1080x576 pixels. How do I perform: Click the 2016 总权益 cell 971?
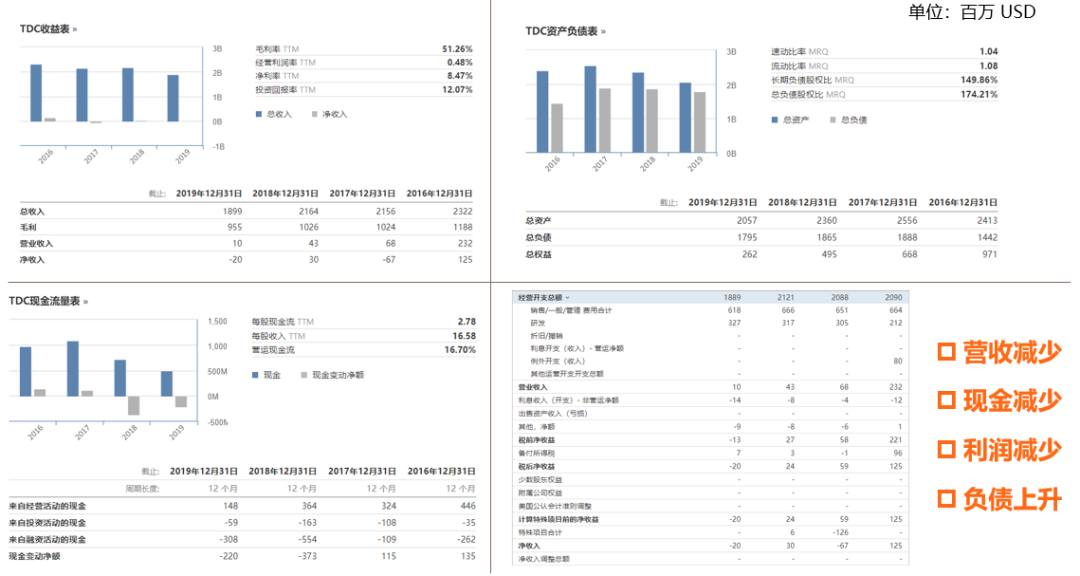(x=990, y=254)
